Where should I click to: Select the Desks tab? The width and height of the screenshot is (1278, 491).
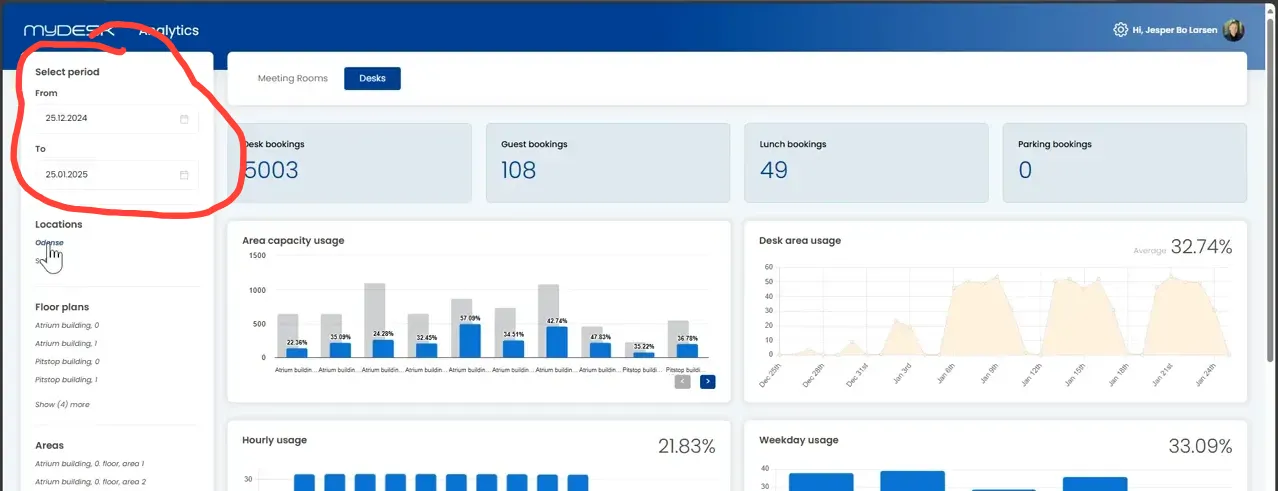[x=372, y=78]
